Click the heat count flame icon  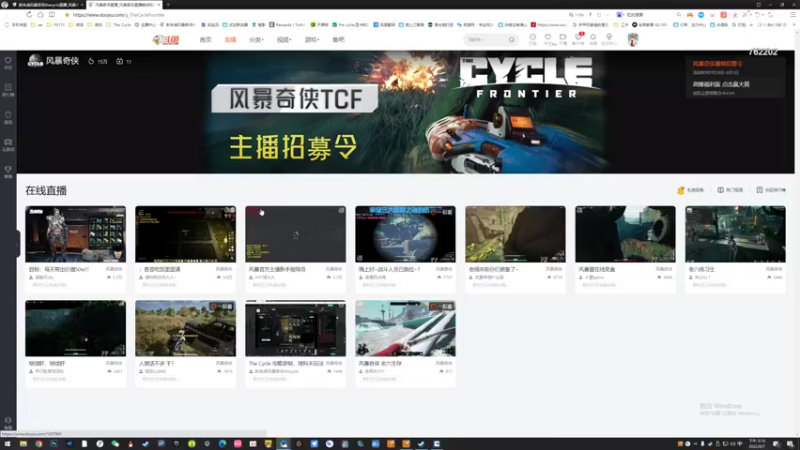[x=91, y=61]
